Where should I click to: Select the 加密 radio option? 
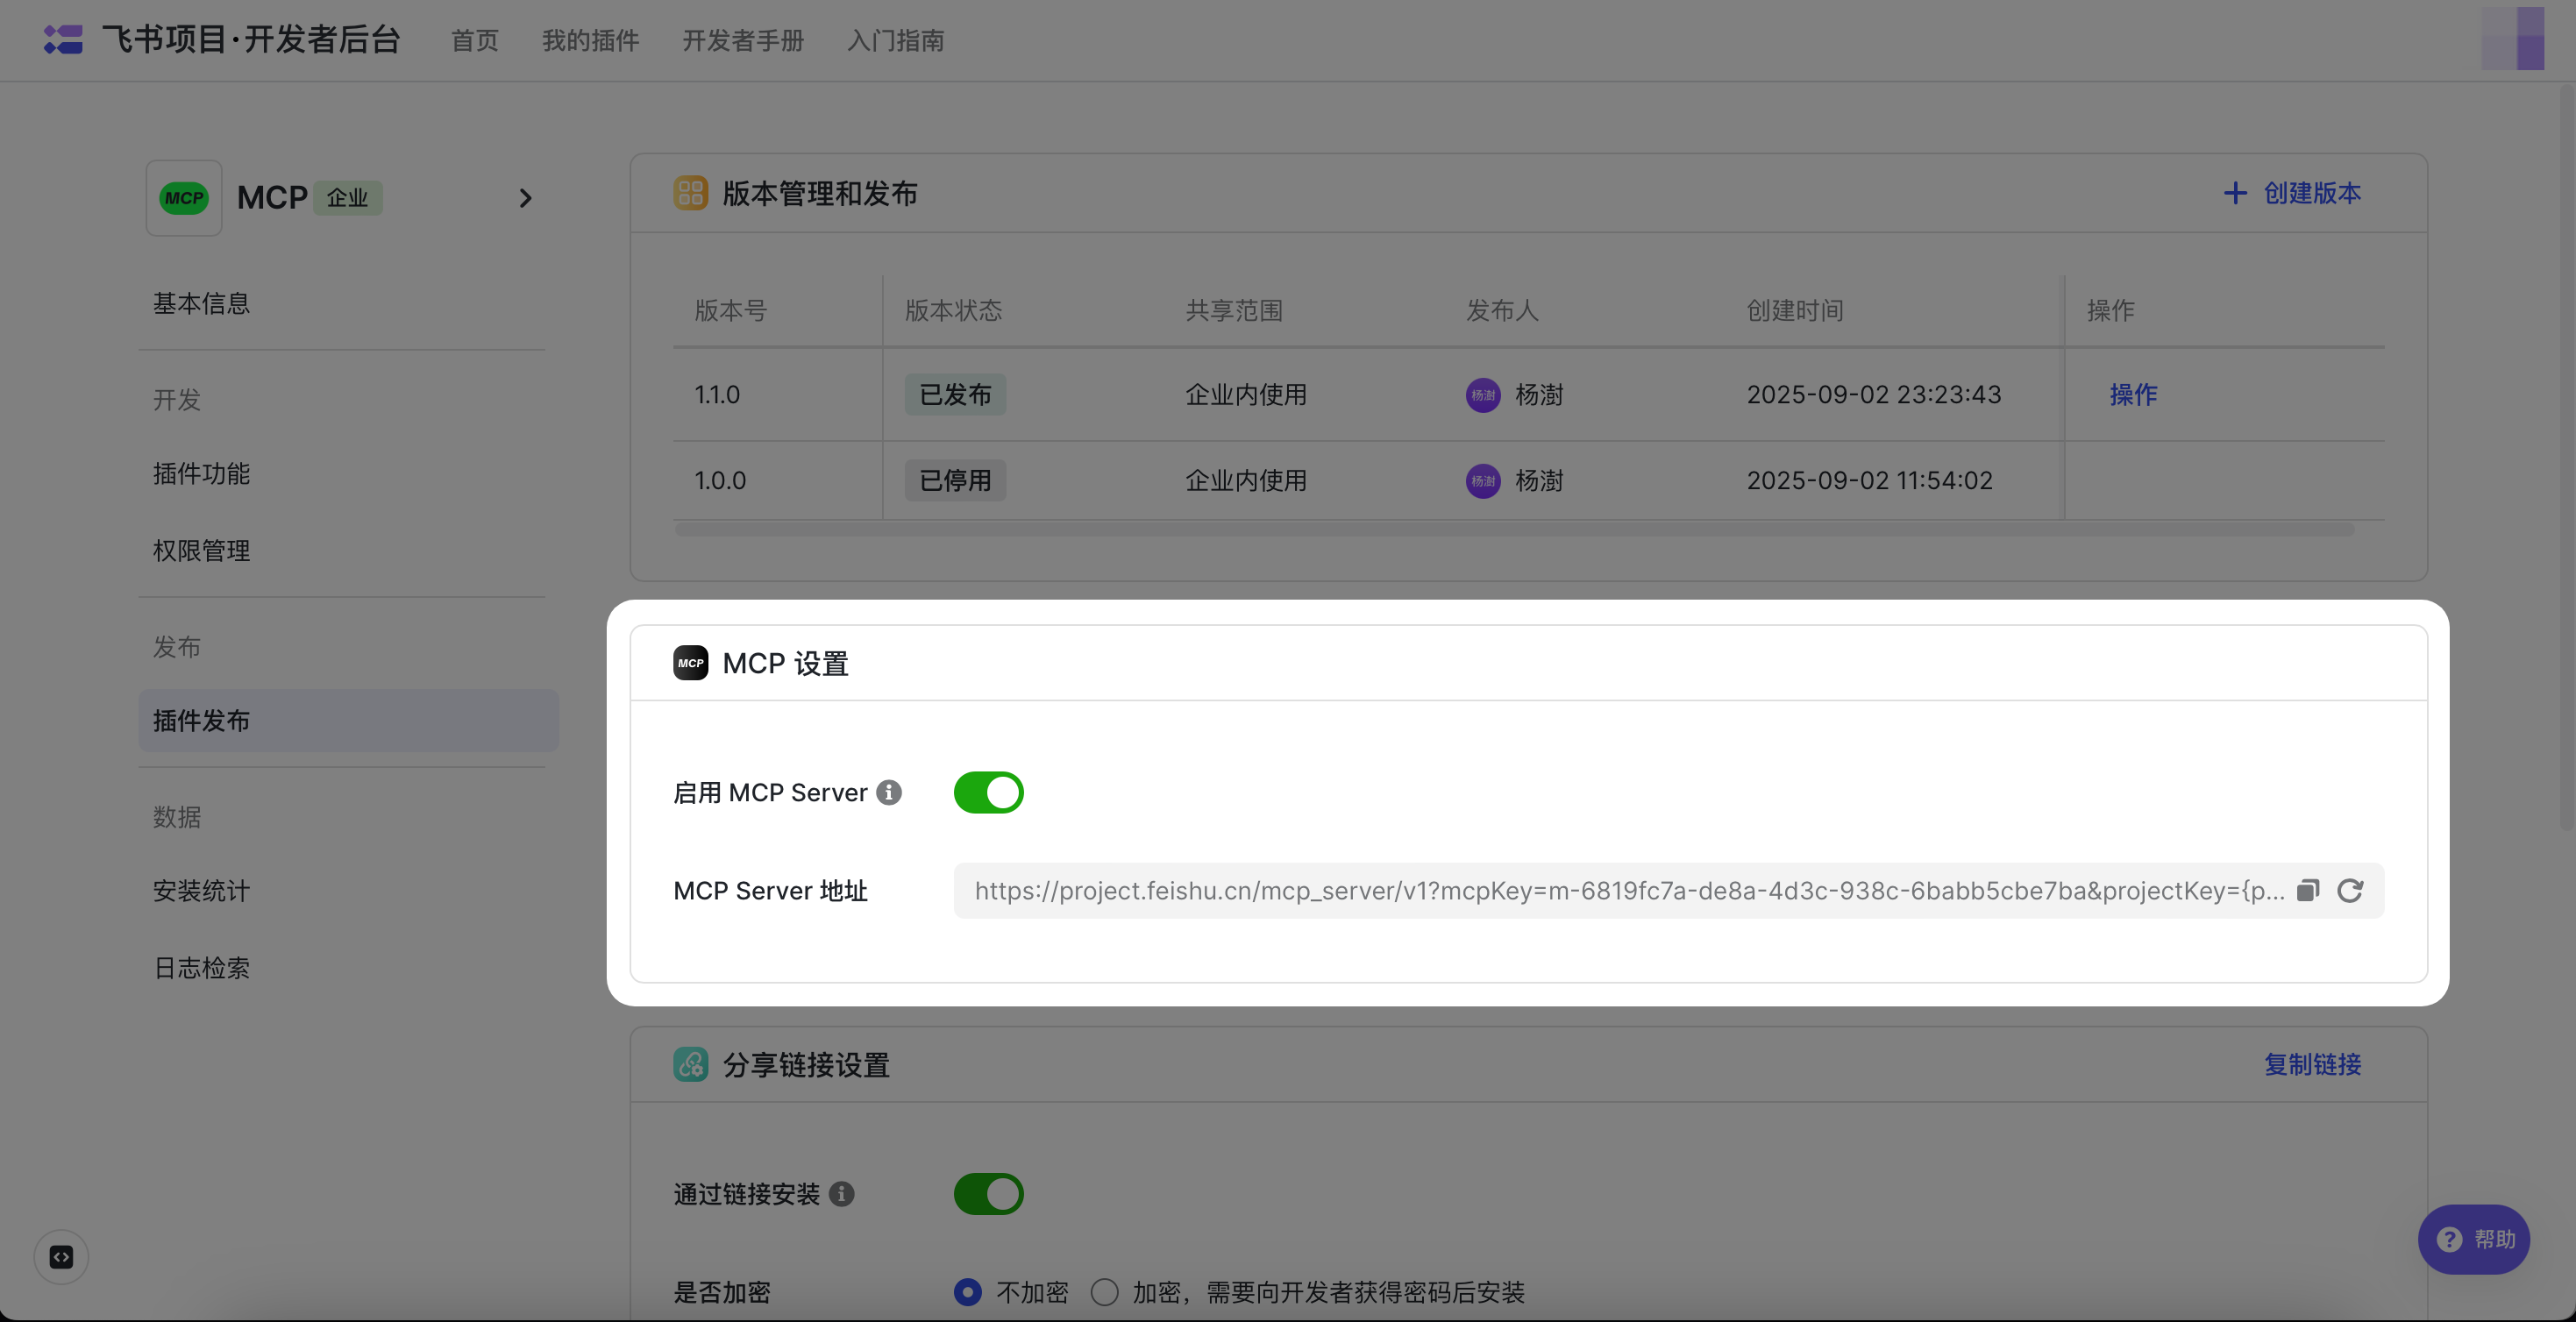[1104, 1292]
